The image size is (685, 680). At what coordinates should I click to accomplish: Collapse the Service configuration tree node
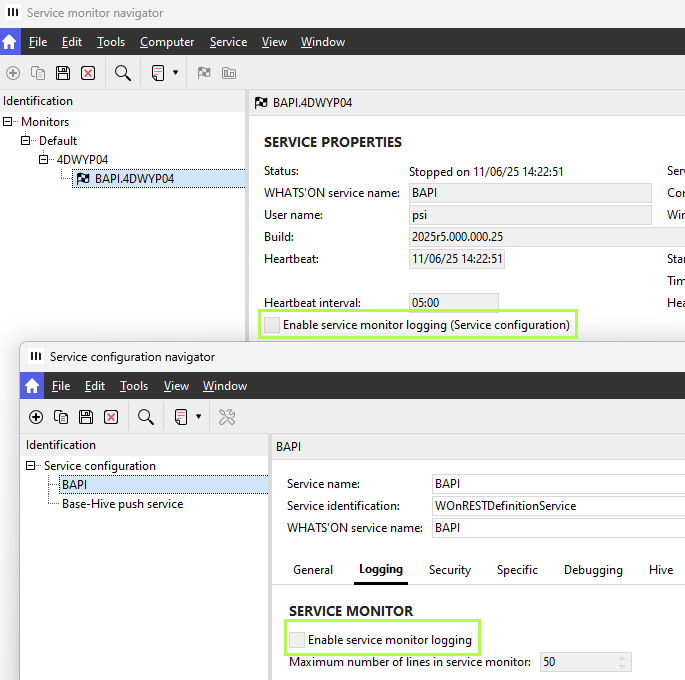tap(32, 466)
